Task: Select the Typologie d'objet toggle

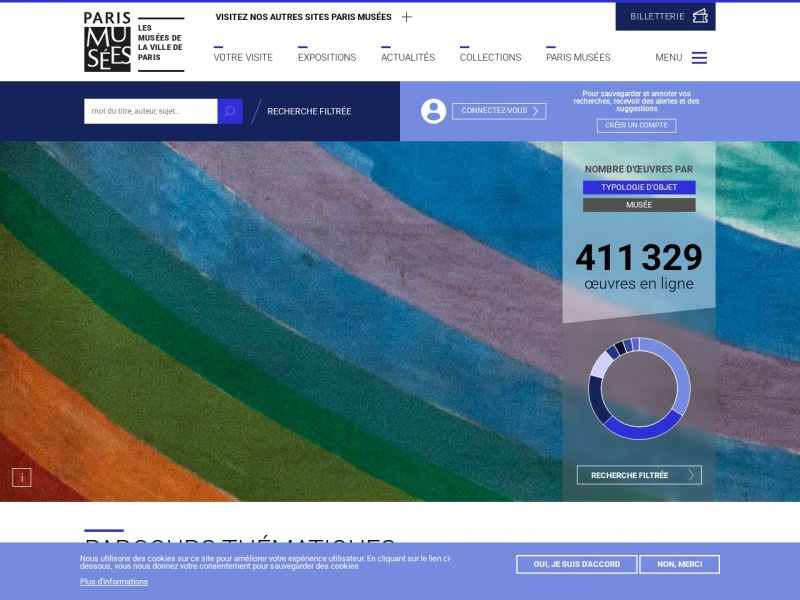Action: tap(639, 187)
